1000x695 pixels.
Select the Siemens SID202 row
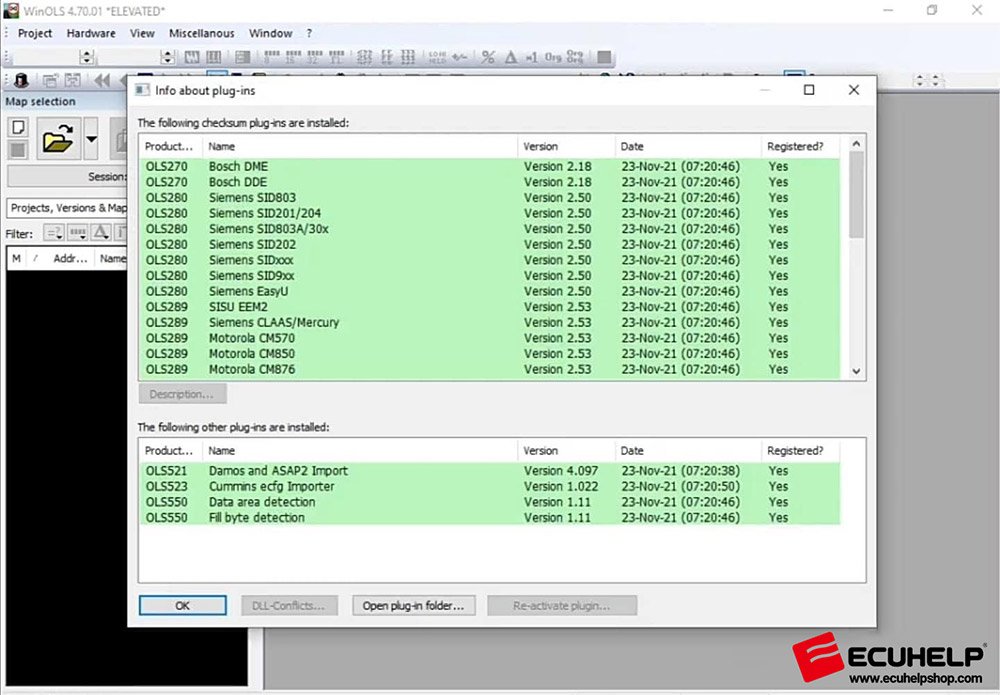pos(489,244)
